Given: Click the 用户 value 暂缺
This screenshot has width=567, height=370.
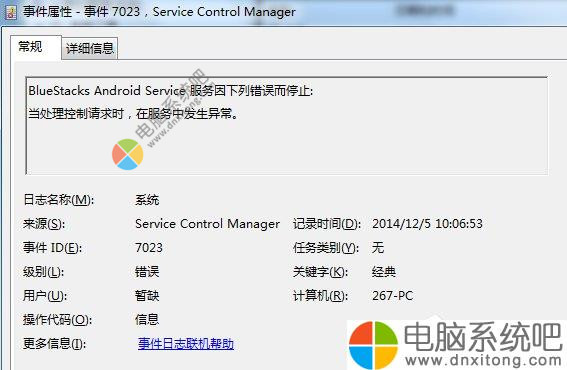Looking at the screenshot, I should pyautogui.click(x=147, y=296).
